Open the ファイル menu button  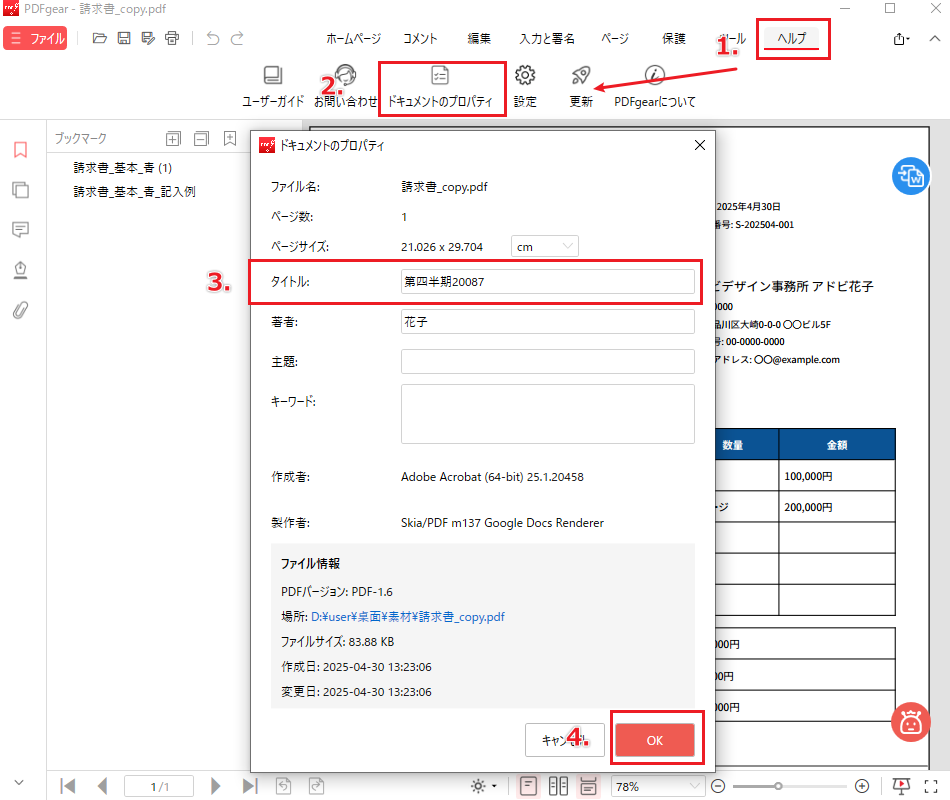[35, 39]
